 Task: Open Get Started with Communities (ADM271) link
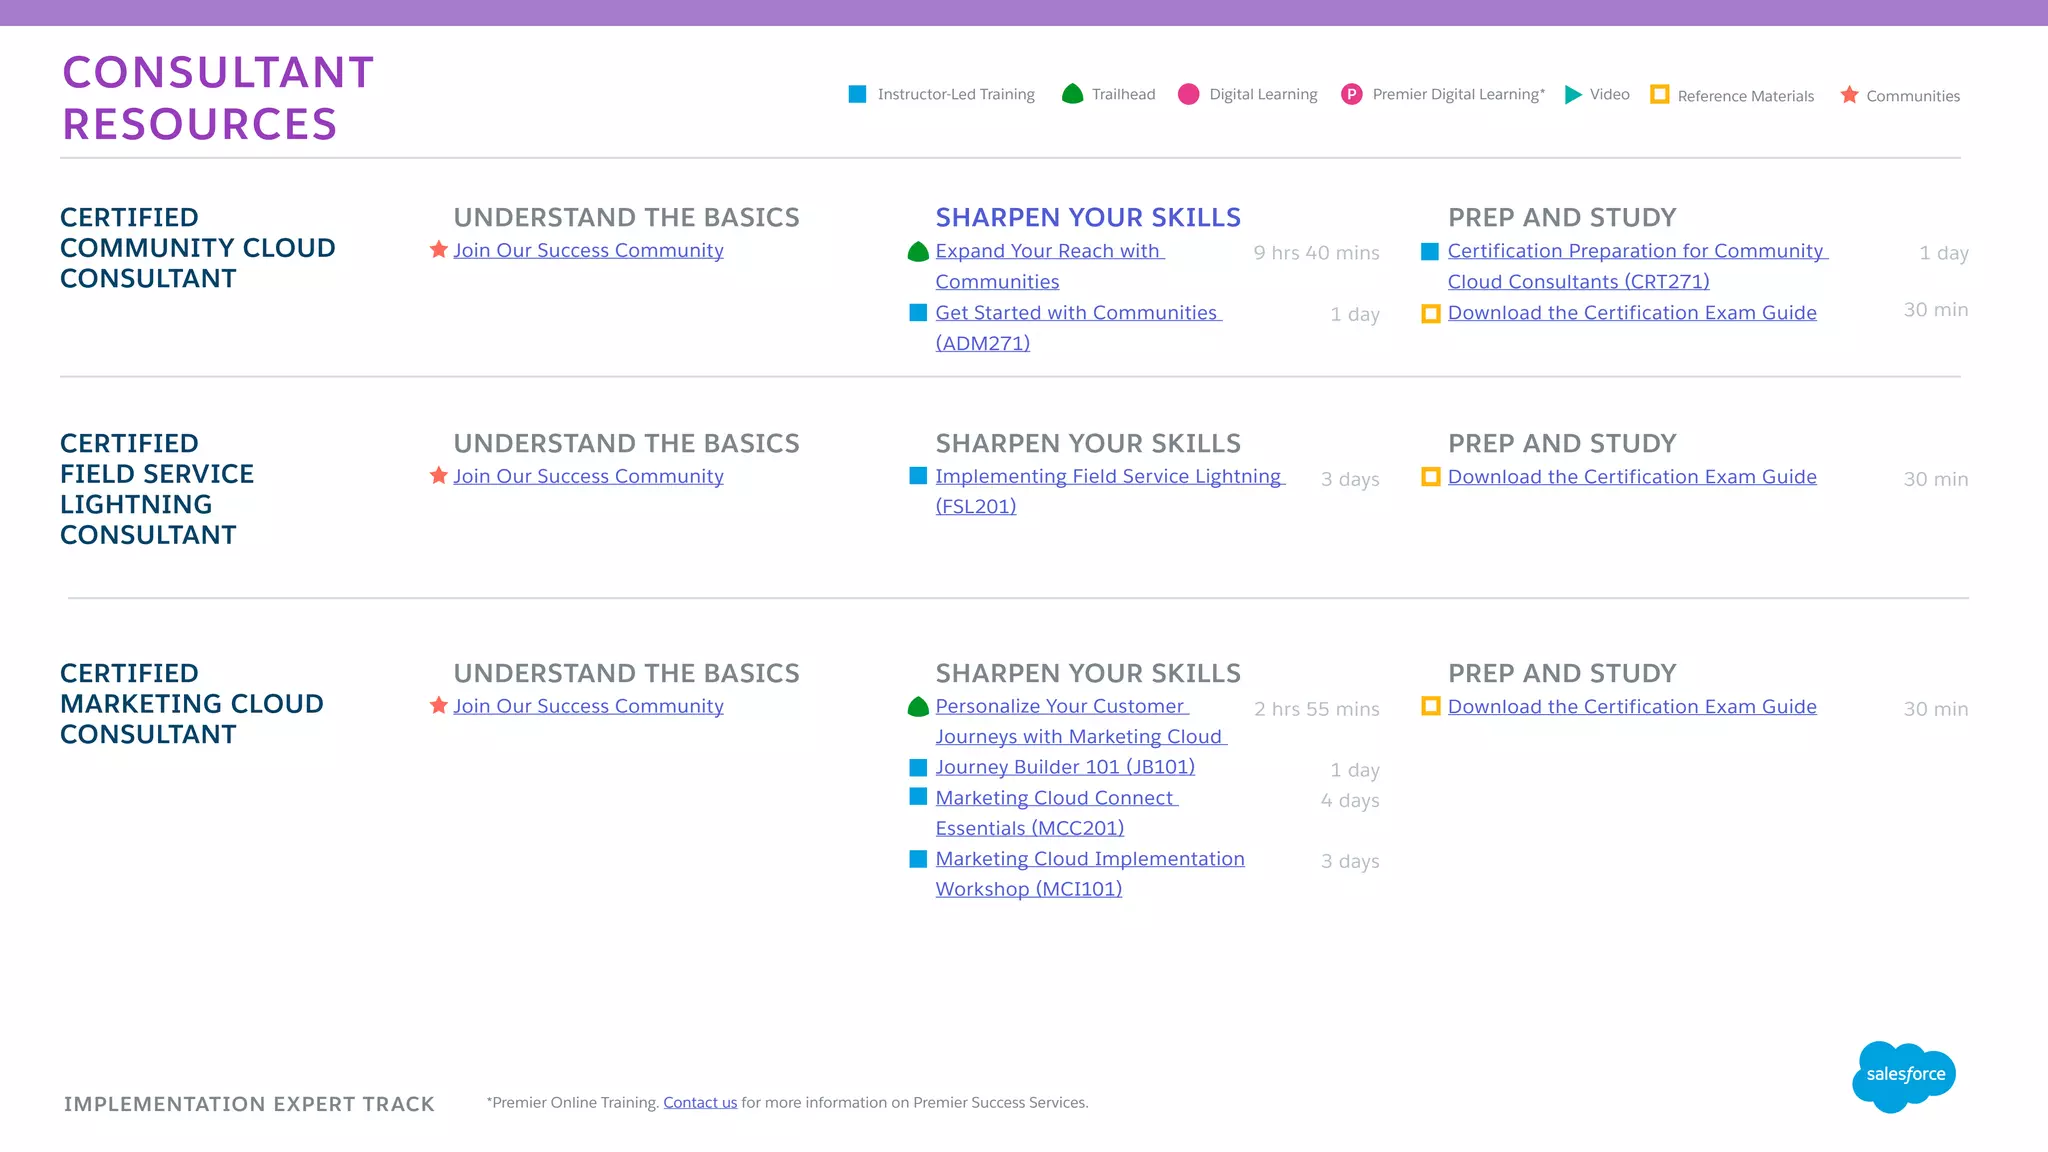pos(1078,328)
